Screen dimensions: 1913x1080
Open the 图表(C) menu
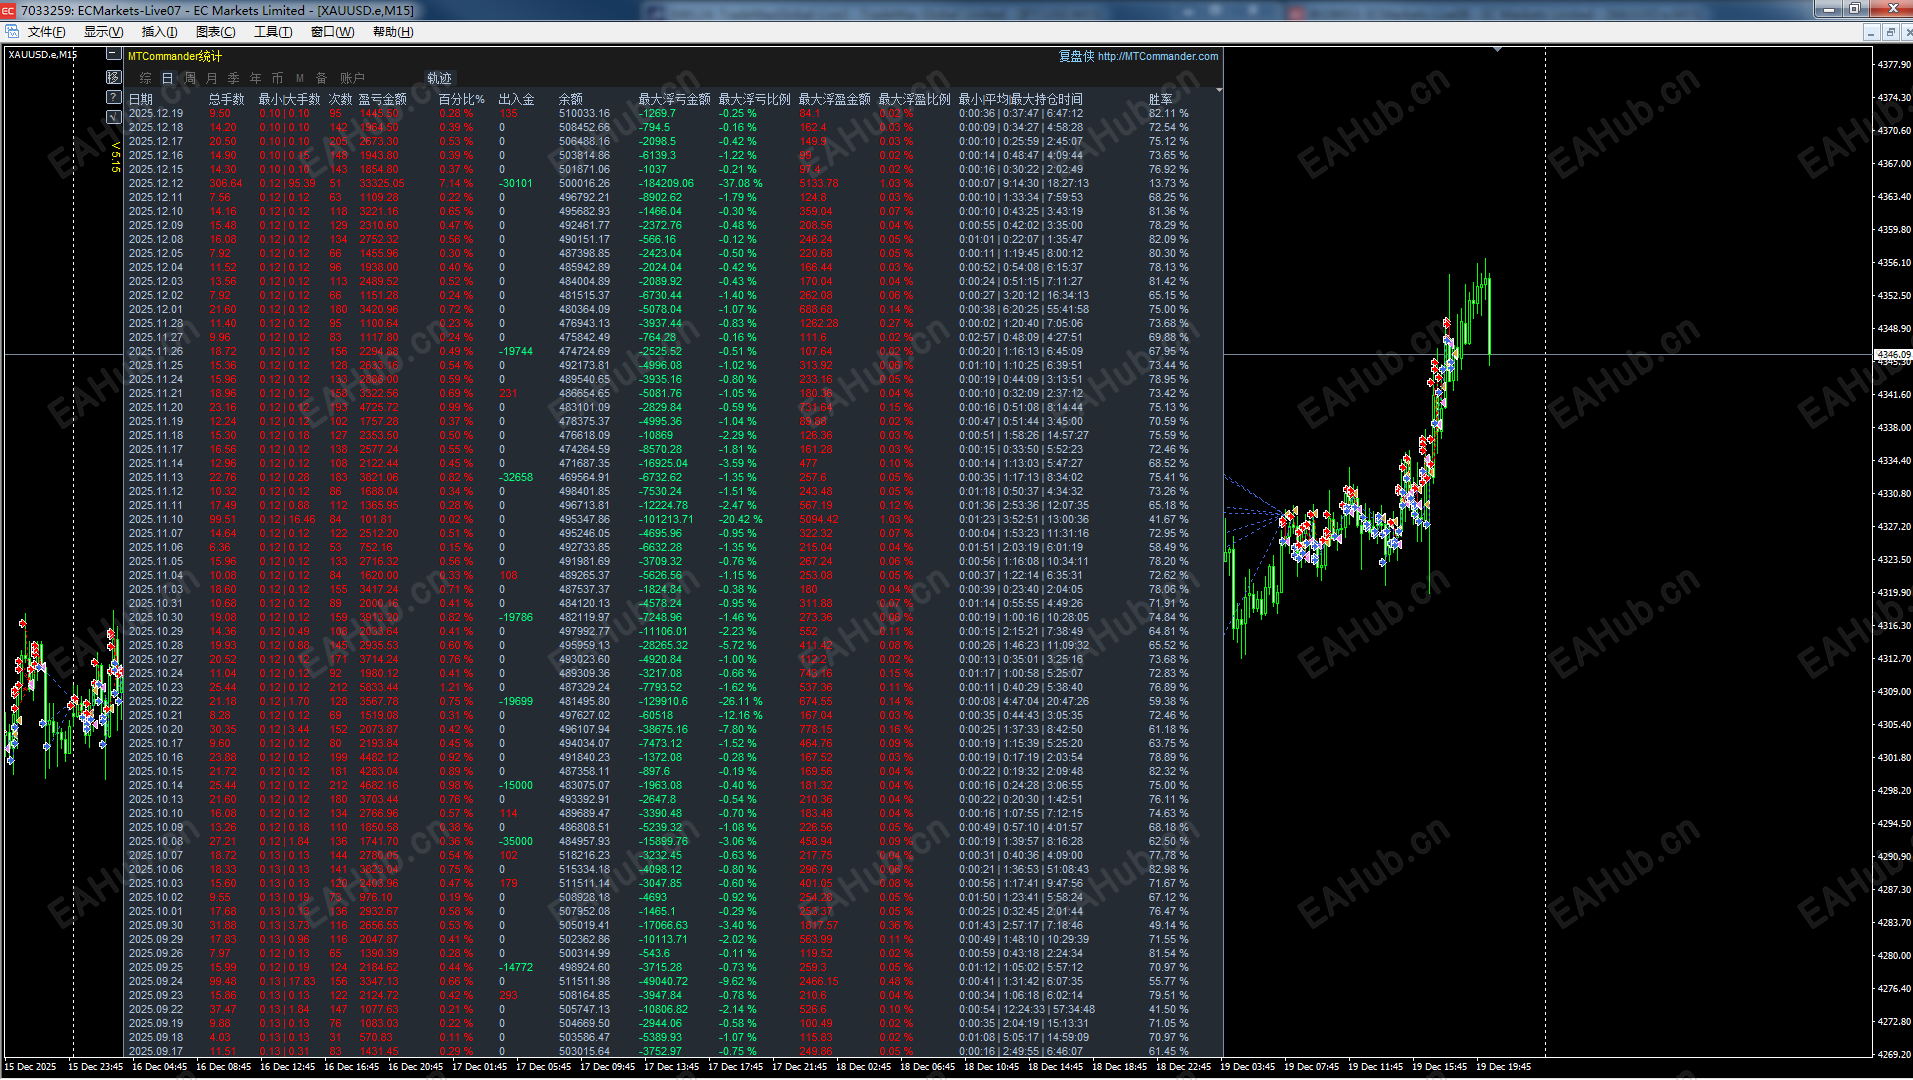214,31
